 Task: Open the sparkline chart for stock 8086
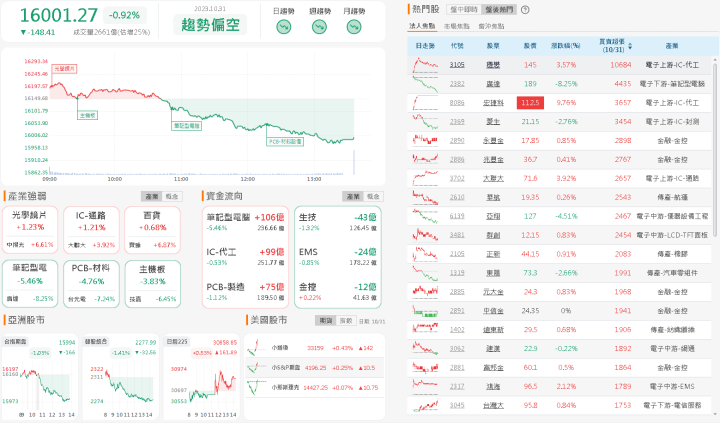click(425, 102)
